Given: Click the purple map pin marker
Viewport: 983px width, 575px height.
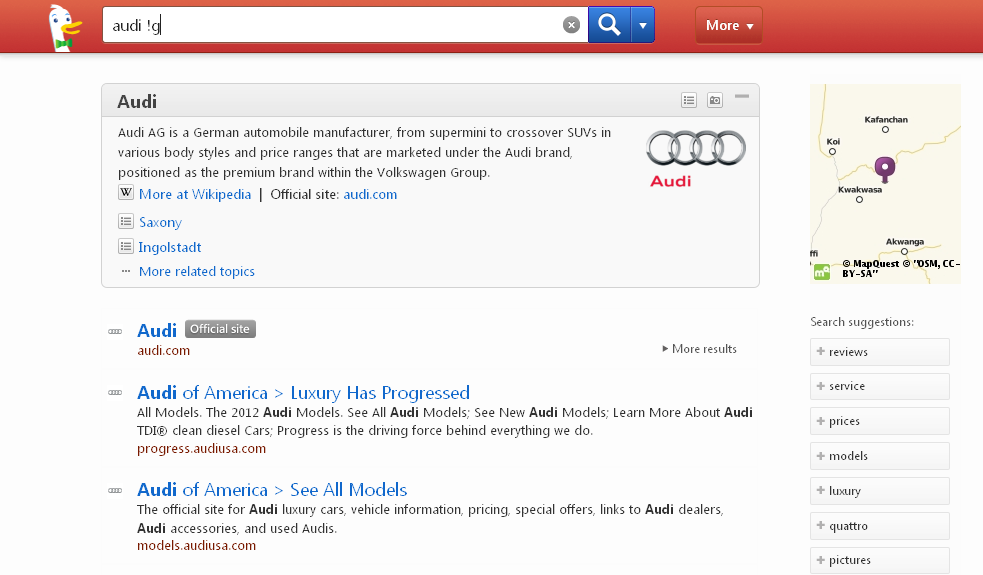Looking at the screenshot, I should point(885,169).
